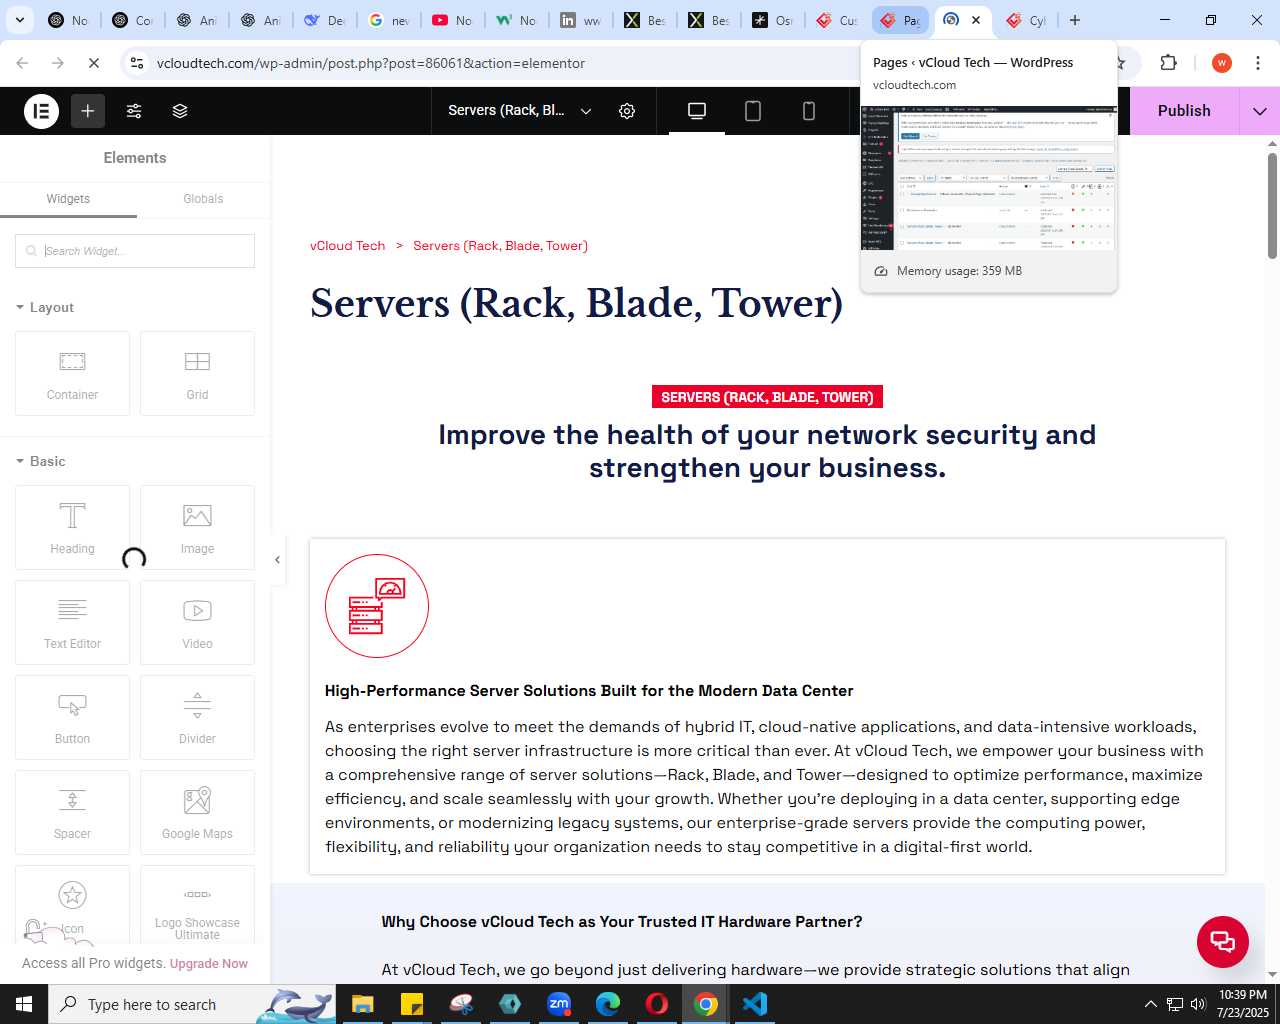The image size is (1280, 1024).
Task: Click the Add Element plus button
Action: tap(88, 111)
